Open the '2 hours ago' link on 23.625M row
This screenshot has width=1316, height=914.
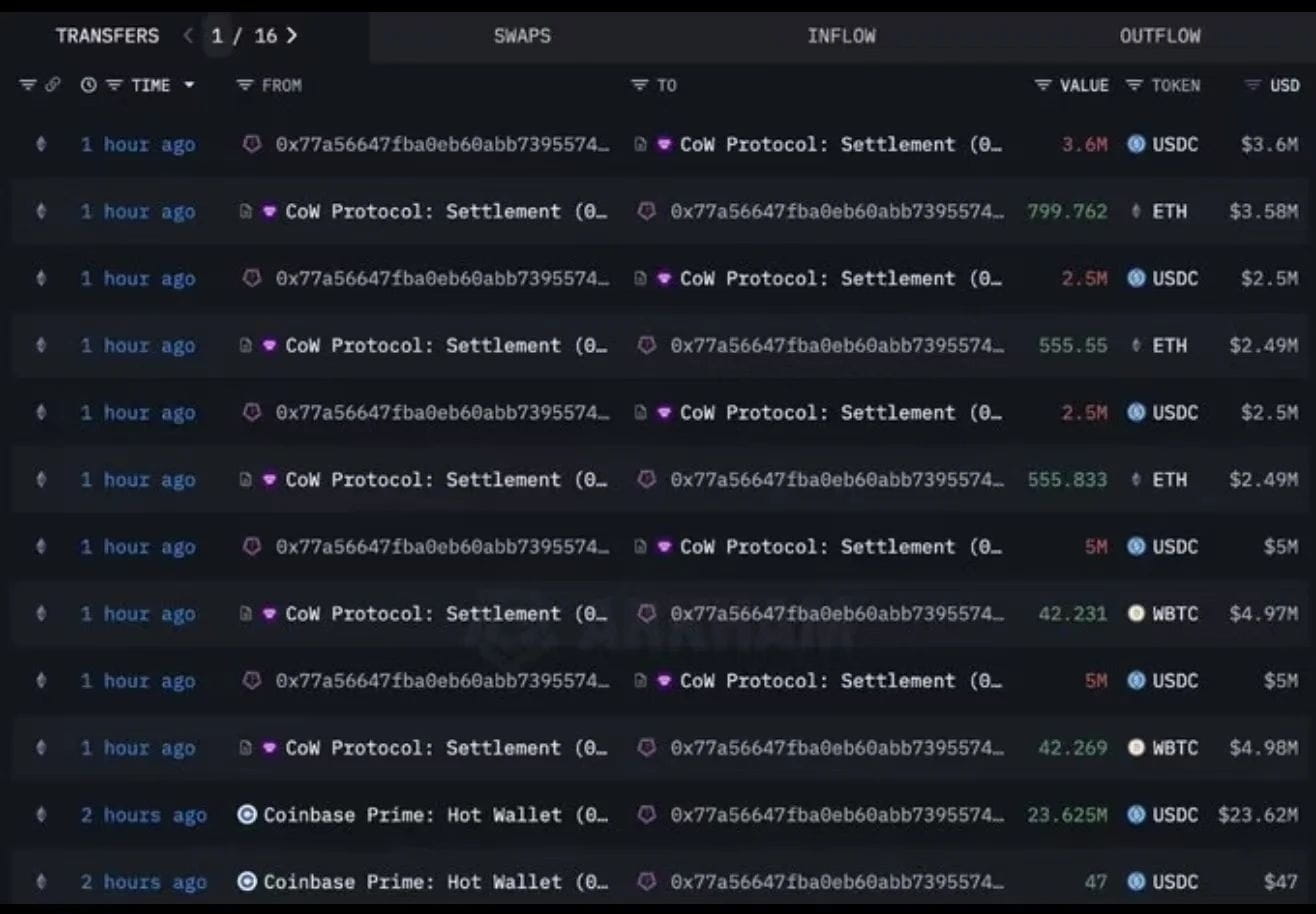[144, 815]
